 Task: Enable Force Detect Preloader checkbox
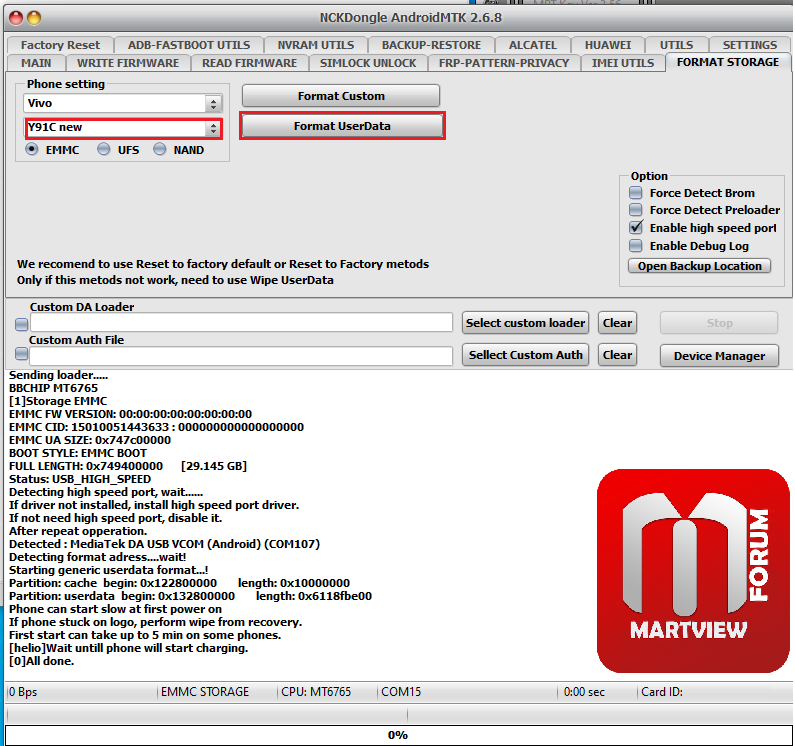tap(635, 210)
